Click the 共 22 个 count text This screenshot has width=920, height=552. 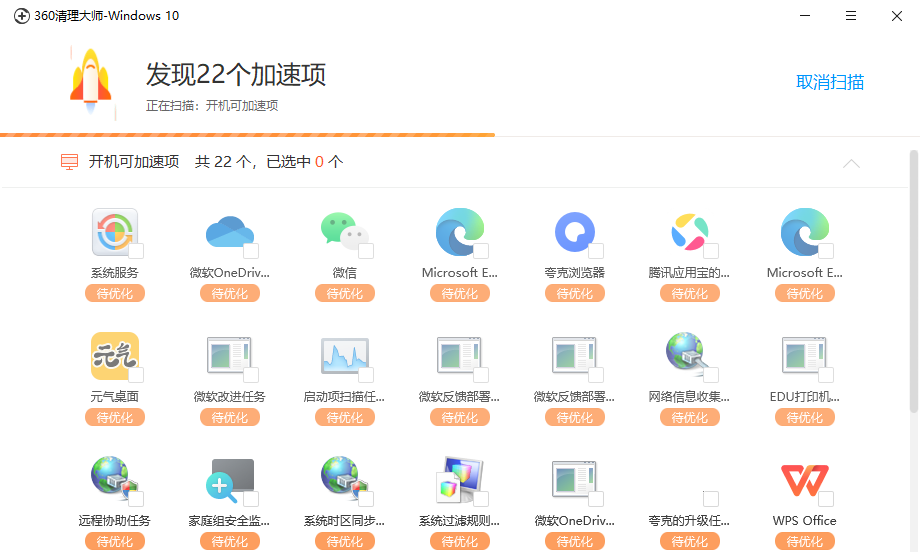pos(224,162)
